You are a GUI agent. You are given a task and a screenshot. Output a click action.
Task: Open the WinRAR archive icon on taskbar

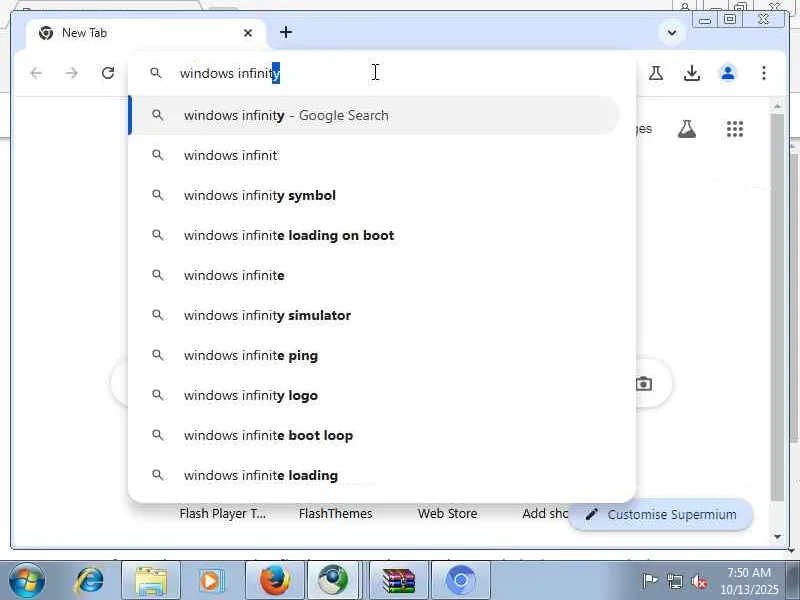[x=399, y=581]
